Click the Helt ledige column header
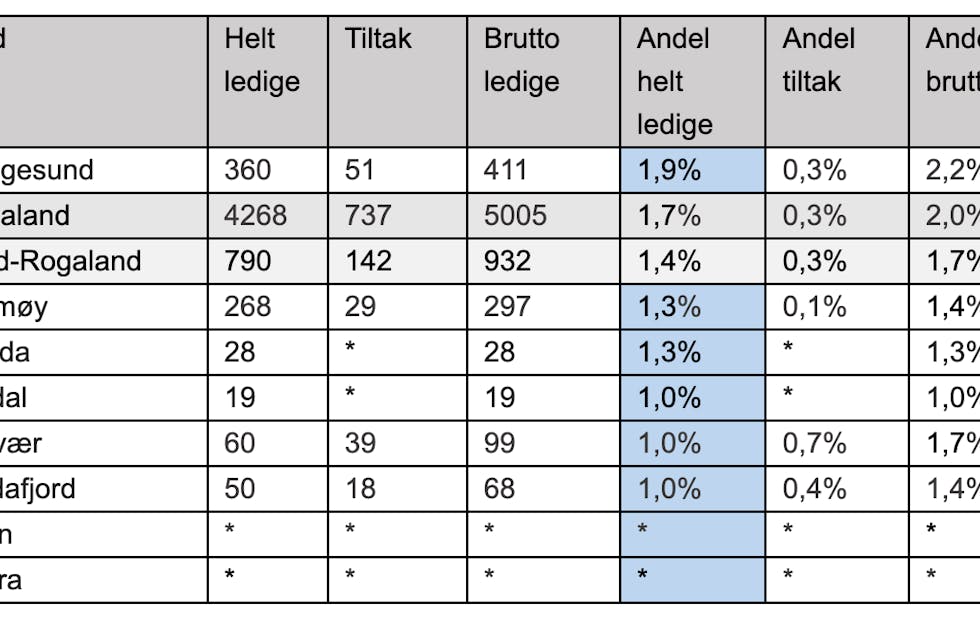This screenshot has height=641, width=980. (x=262, y=60)
